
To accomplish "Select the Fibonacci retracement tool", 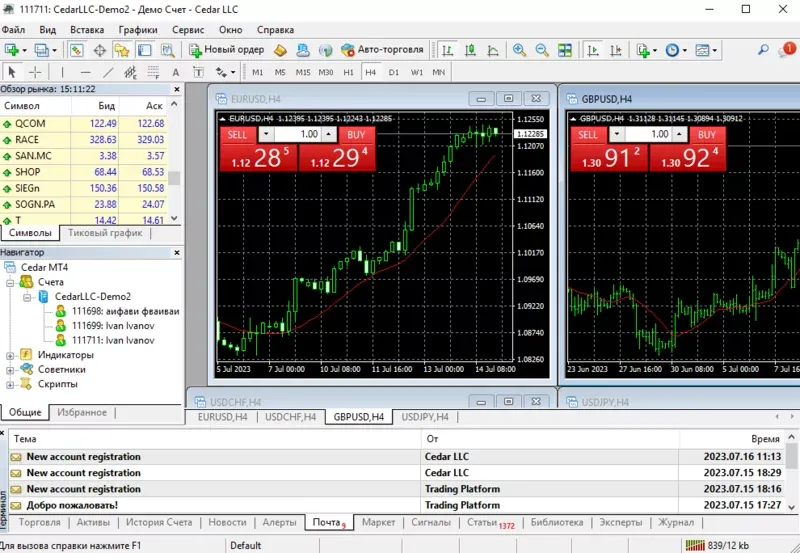I will pos(153,72).
